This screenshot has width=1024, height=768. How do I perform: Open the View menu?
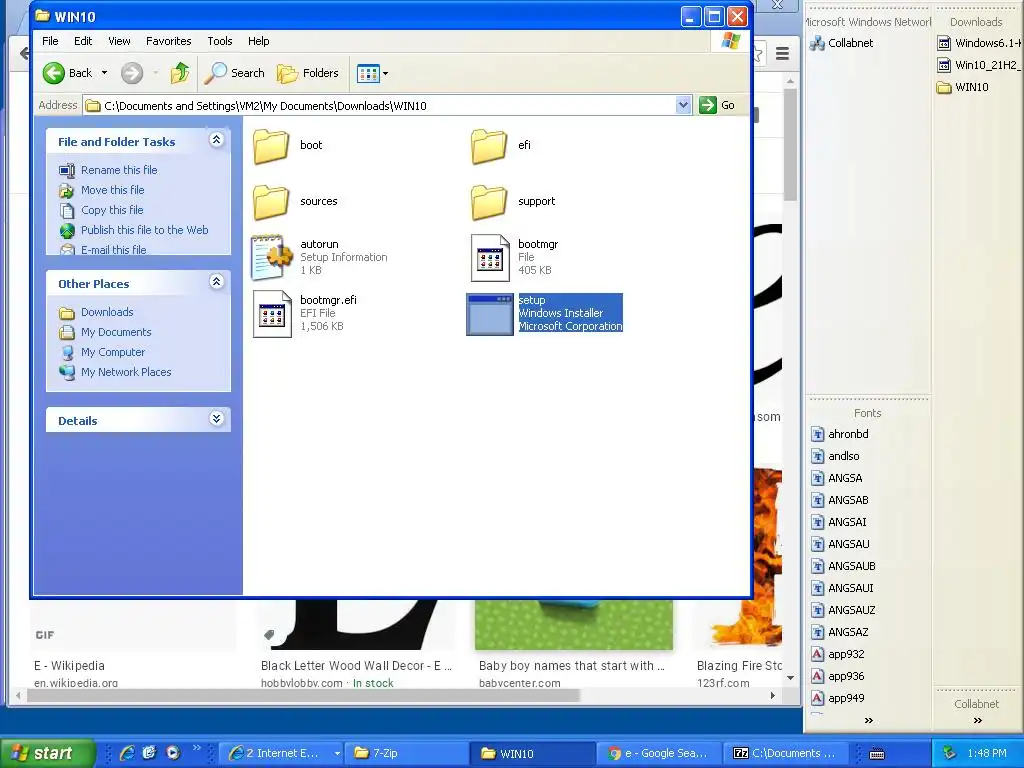[119, 41]
